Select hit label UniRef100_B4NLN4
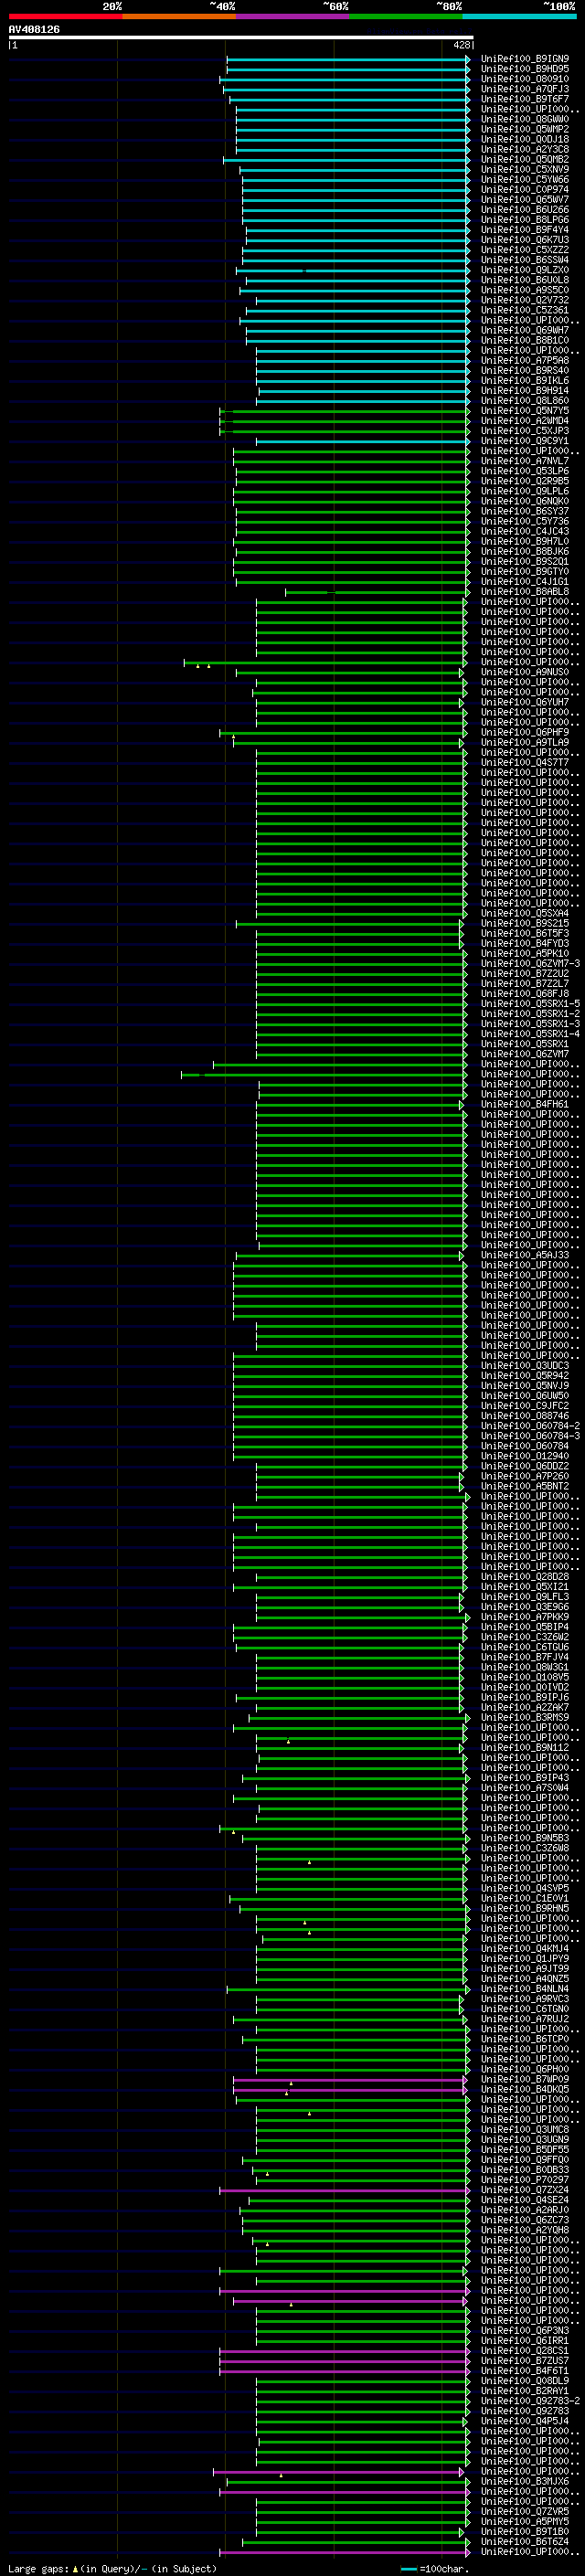Viewport: 585px width, 2576px height. 525,1989
